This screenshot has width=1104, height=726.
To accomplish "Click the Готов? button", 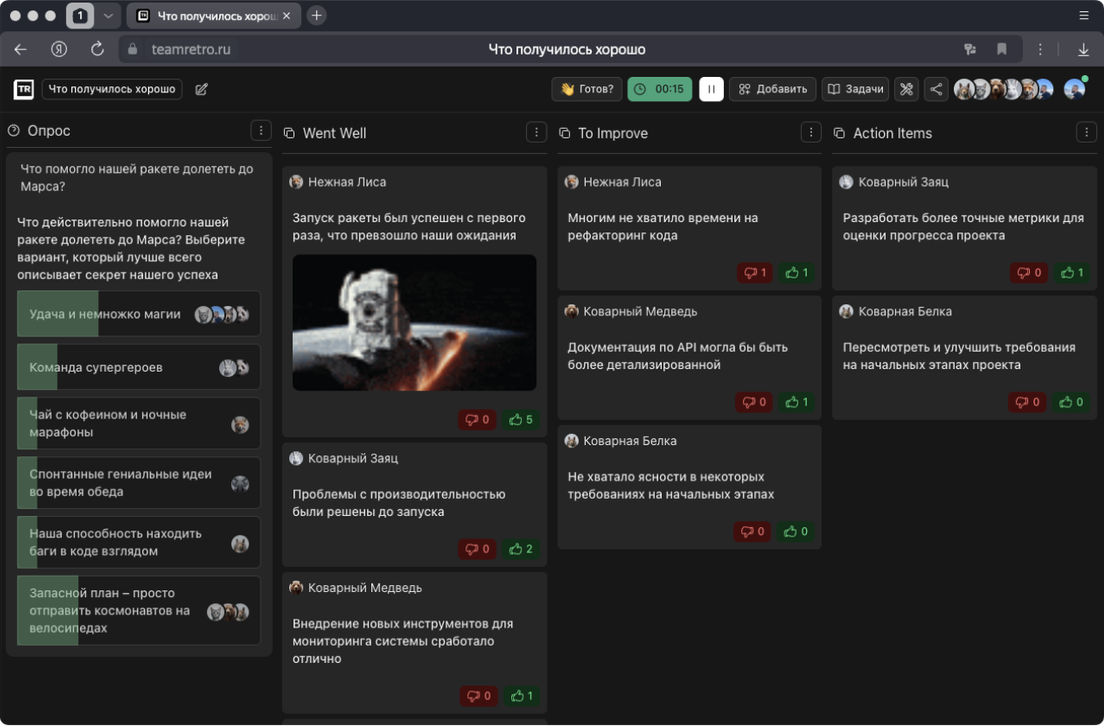I will [587, 89].
